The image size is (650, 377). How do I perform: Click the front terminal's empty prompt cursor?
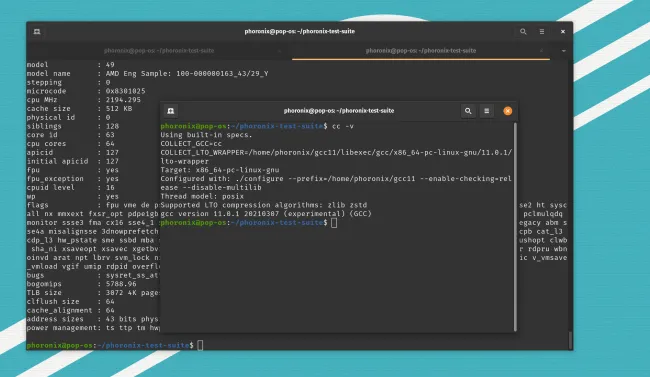coord(334,223)
